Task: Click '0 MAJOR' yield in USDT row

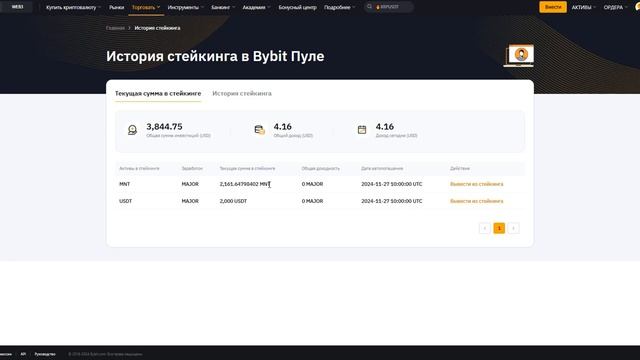Action: pyautogui.click(x=312, y=201)
